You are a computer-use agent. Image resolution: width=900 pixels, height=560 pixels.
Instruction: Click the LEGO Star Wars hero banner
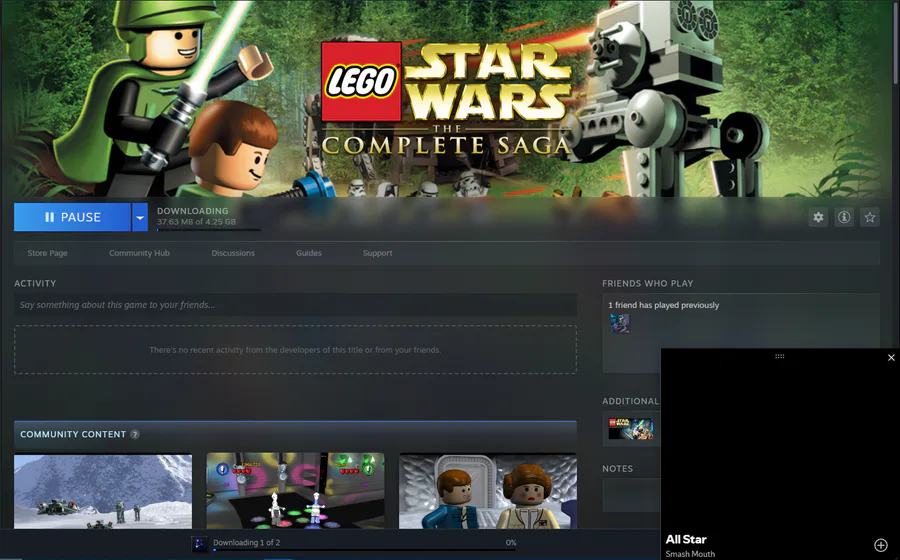pos(448,99)
